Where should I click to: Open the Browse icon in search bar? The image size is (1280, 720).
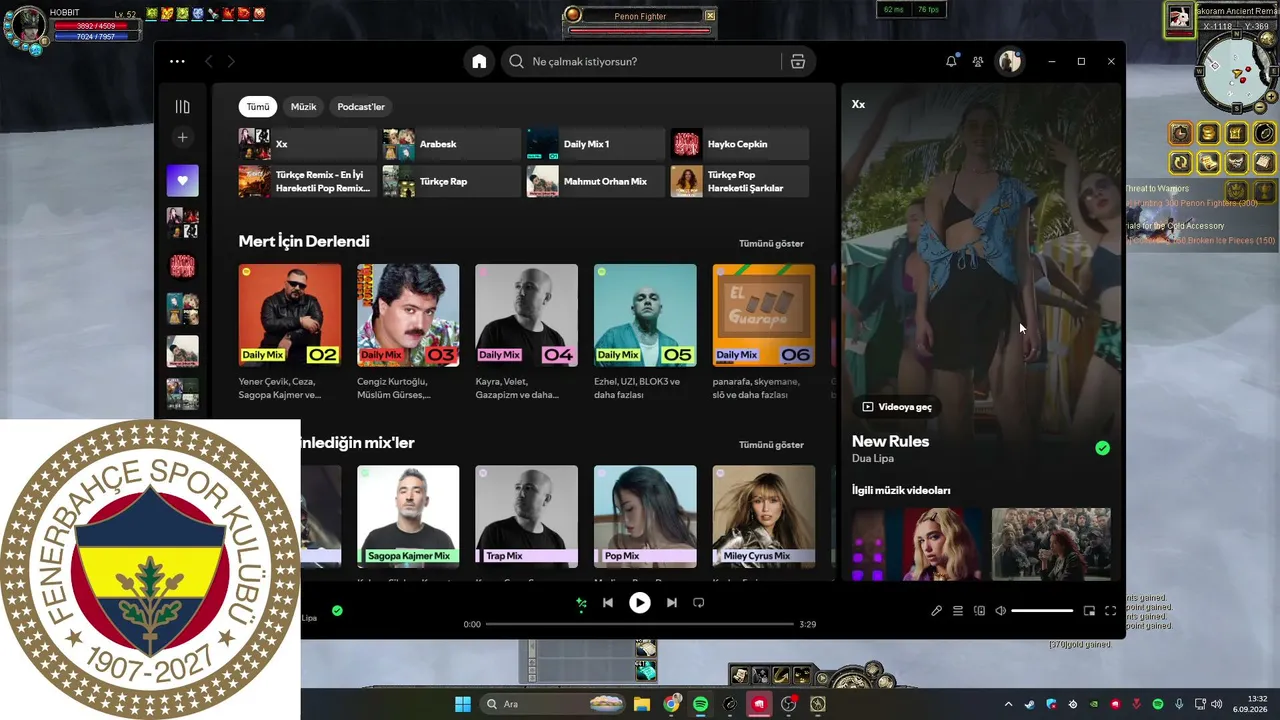pos(798,62)
